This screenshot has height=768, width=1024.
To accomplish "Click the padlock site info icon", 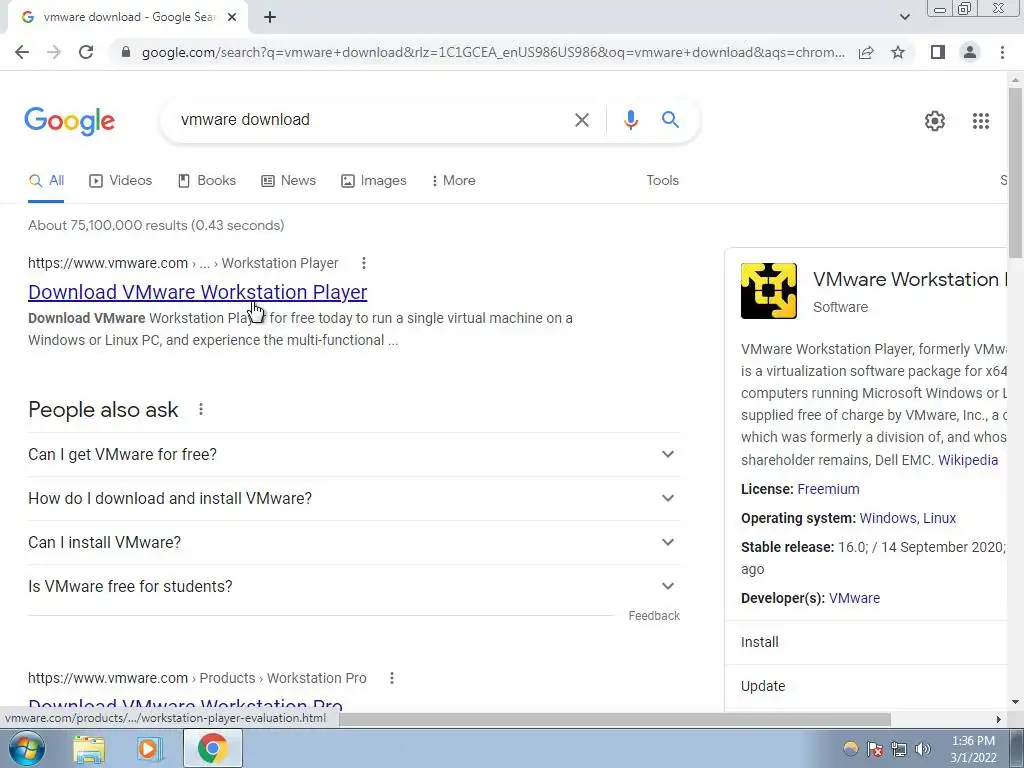I will (126, 52).
